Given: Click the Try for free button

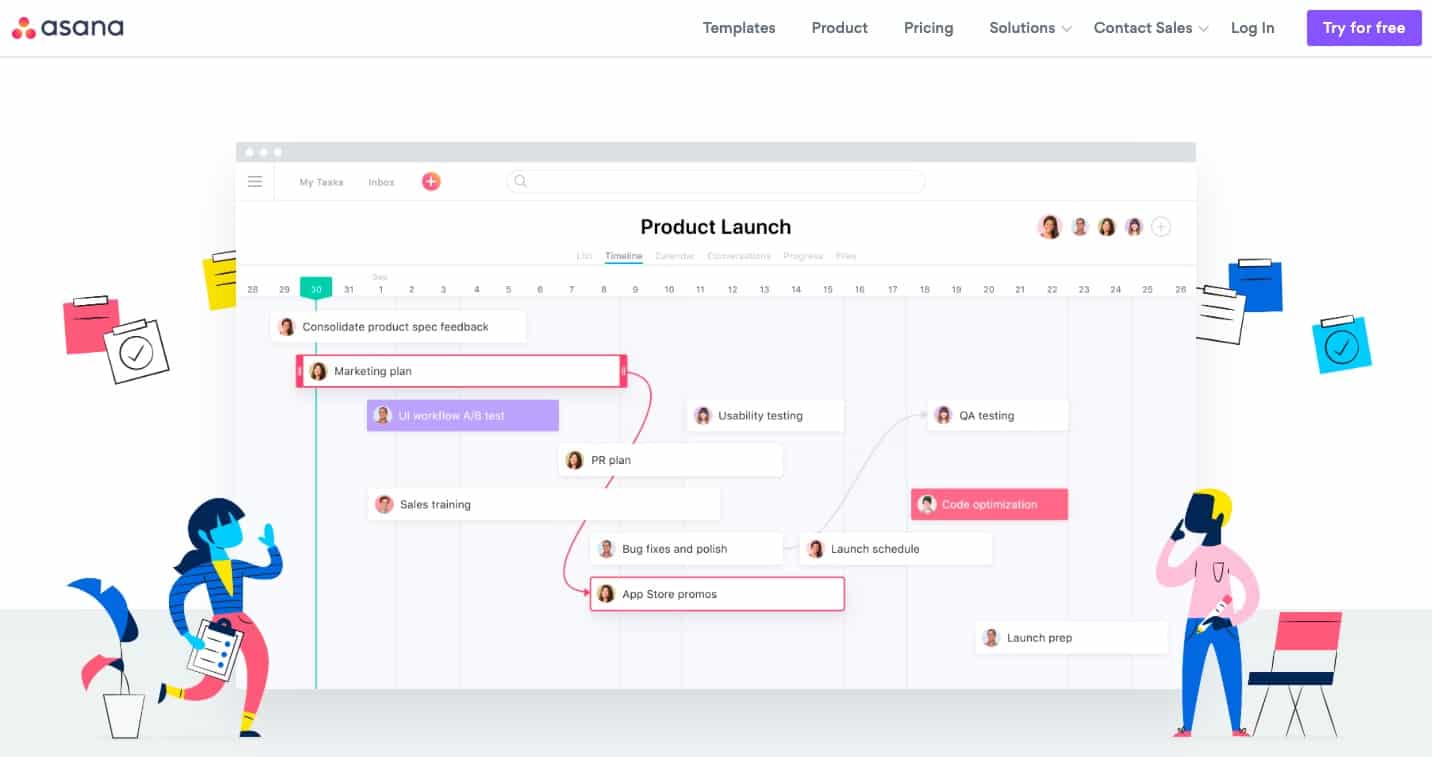Looking at the screenshot, I should 1364,28.
